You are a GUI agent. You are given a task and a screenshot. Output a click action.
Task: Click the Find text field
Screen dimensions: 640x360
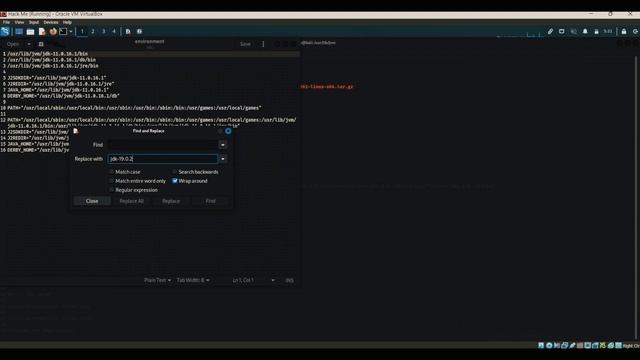[x=162, y=145]
